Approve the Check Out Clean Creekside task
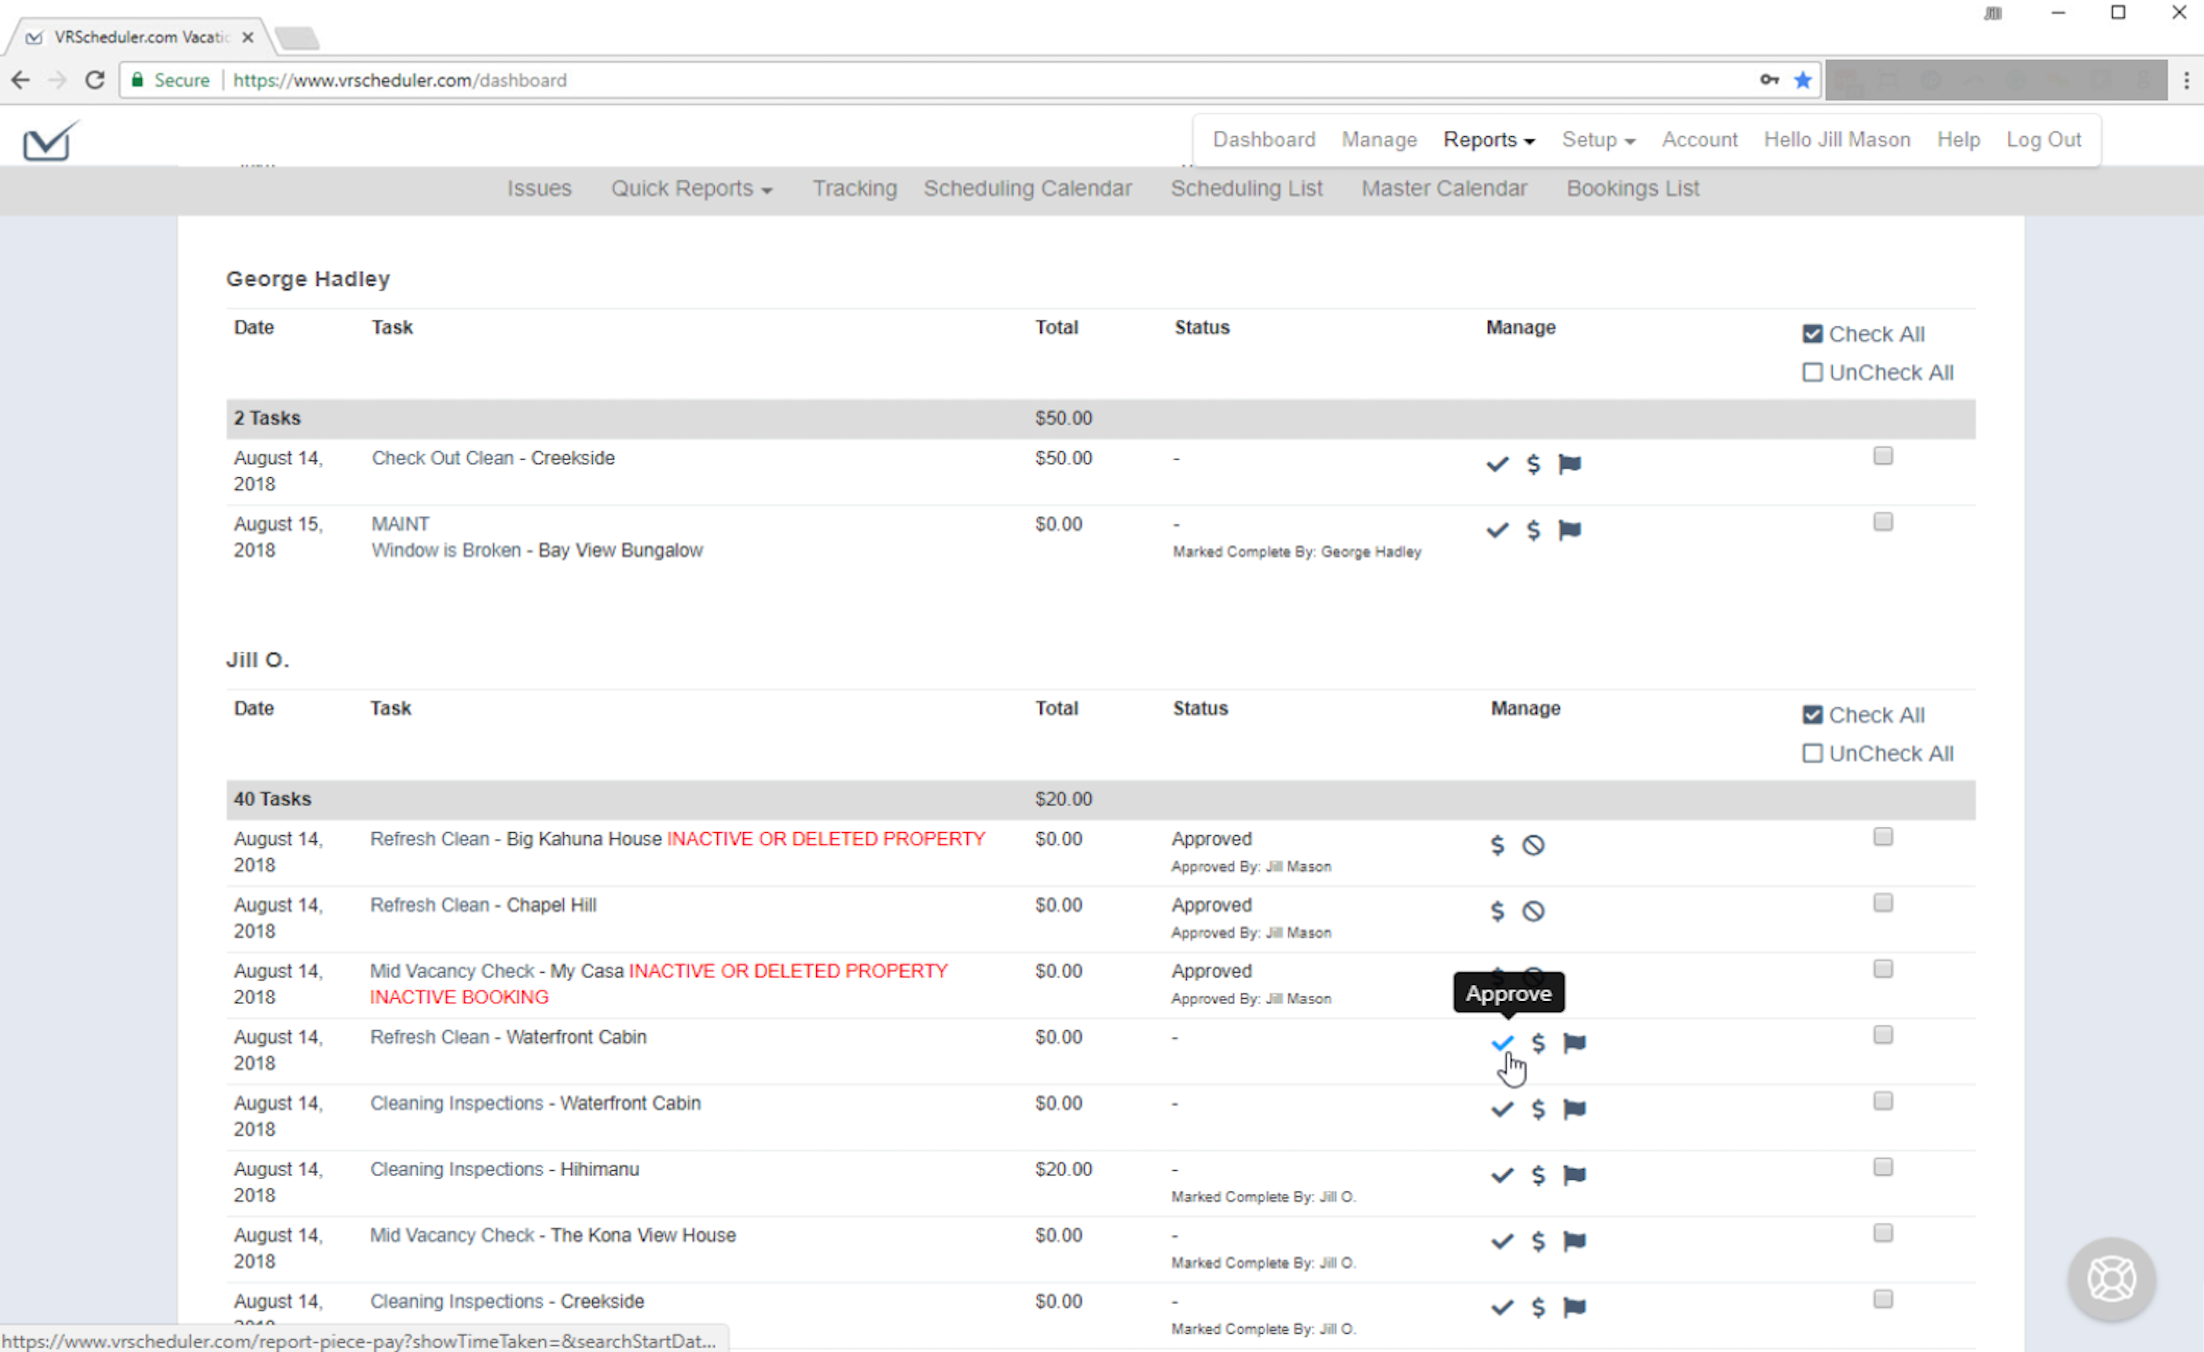Image resolution: width=2204 pixels, height=1352 pixels. click(1496, 464)
